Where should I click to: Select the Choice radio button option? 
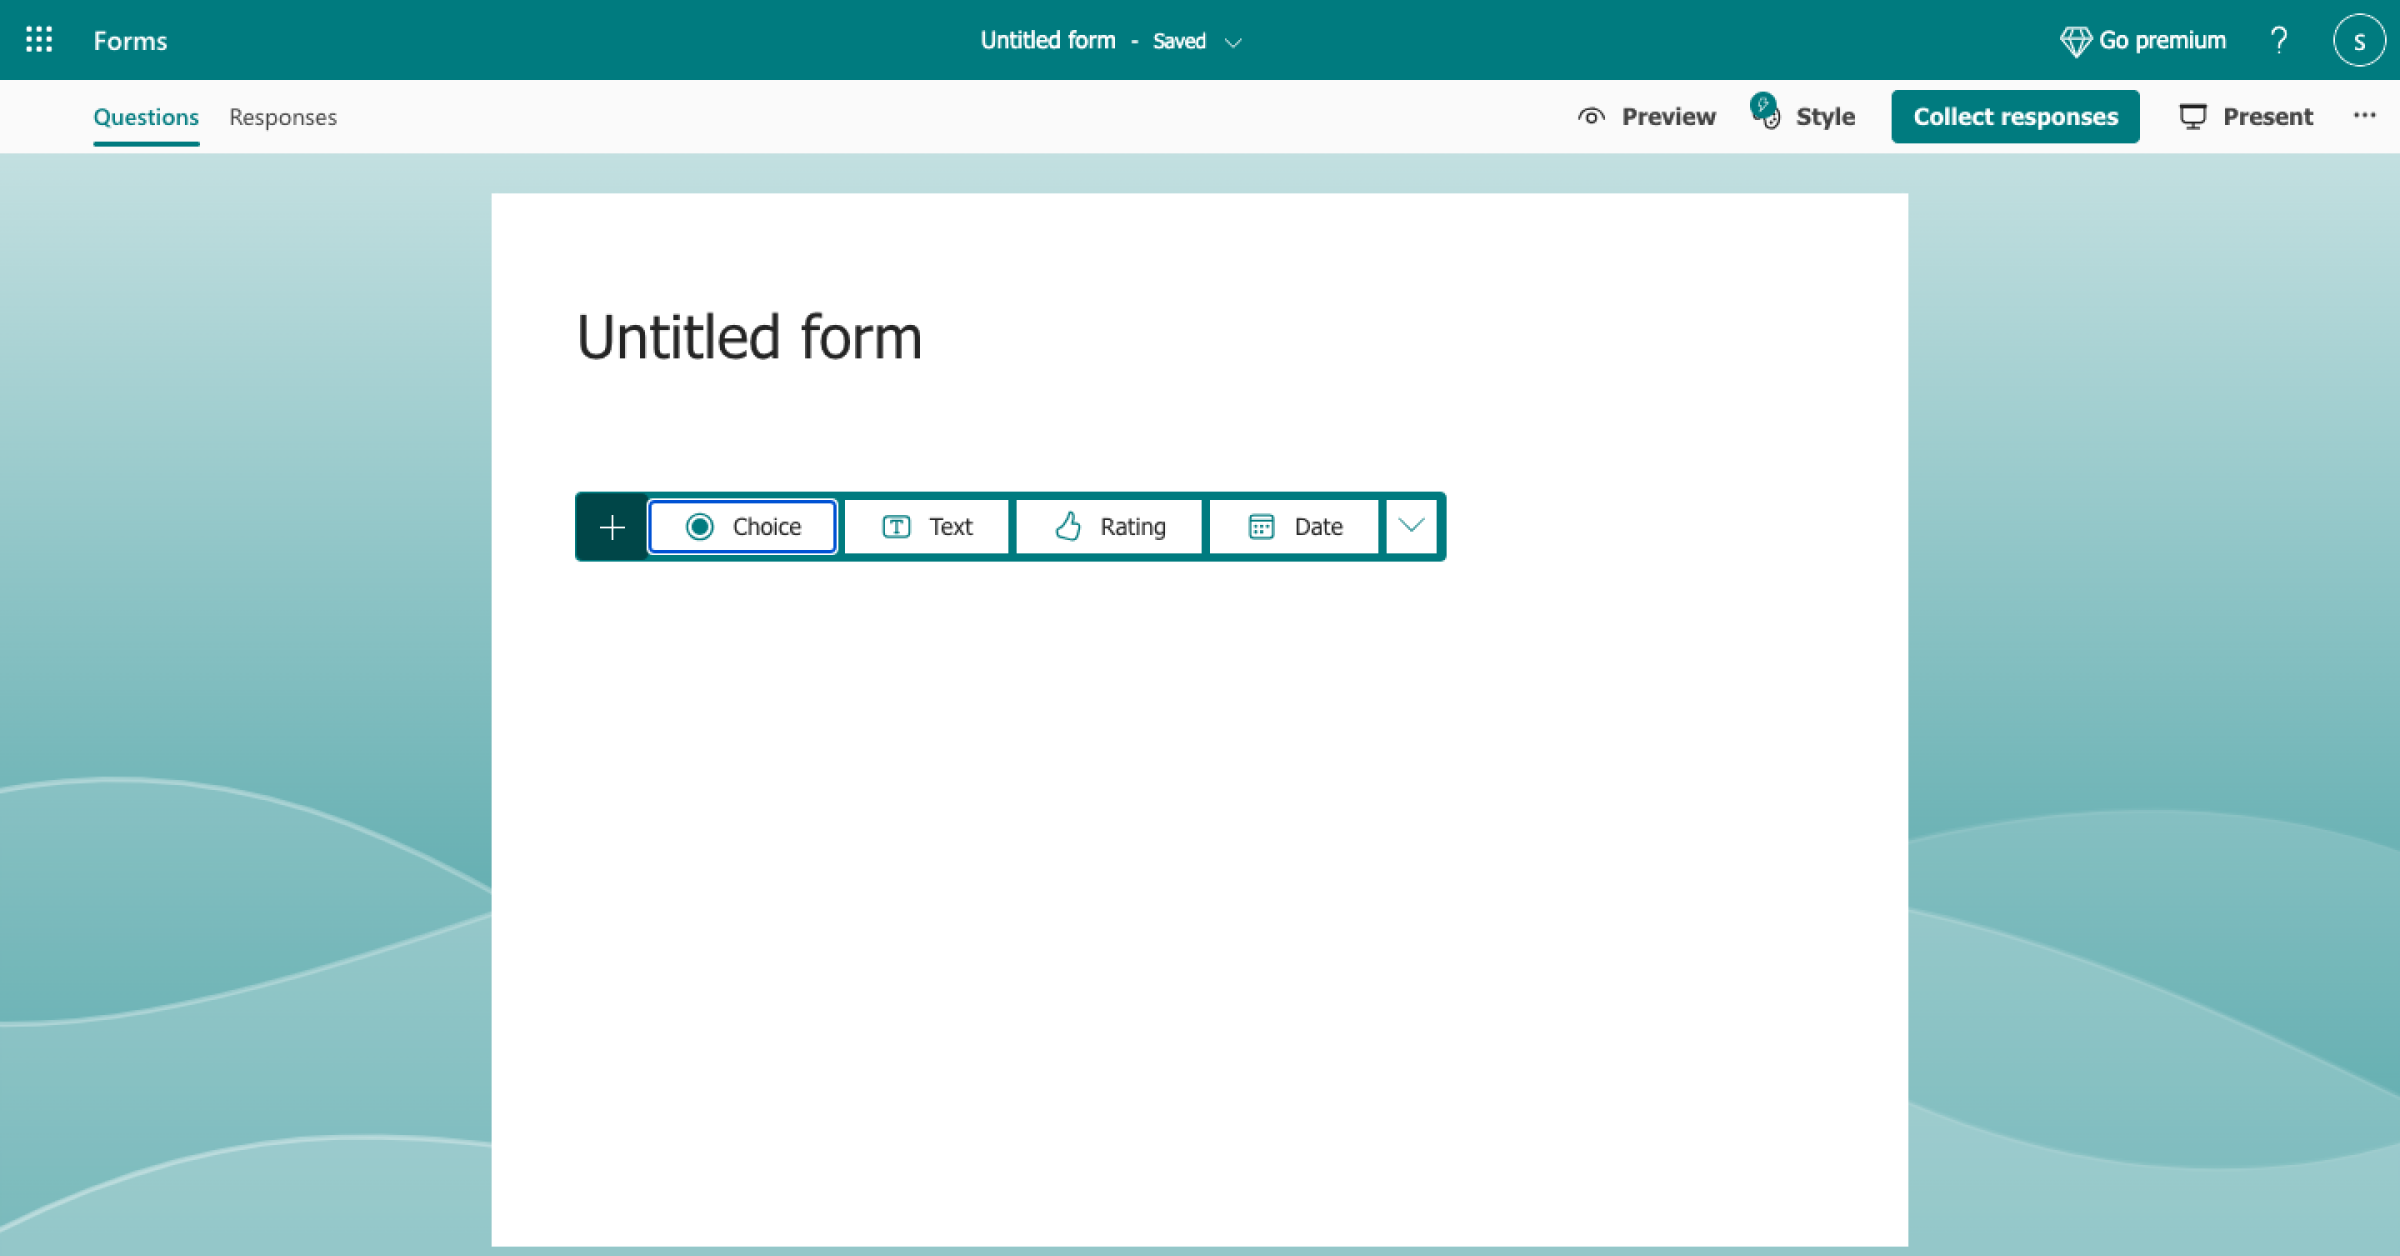point(741,526)
